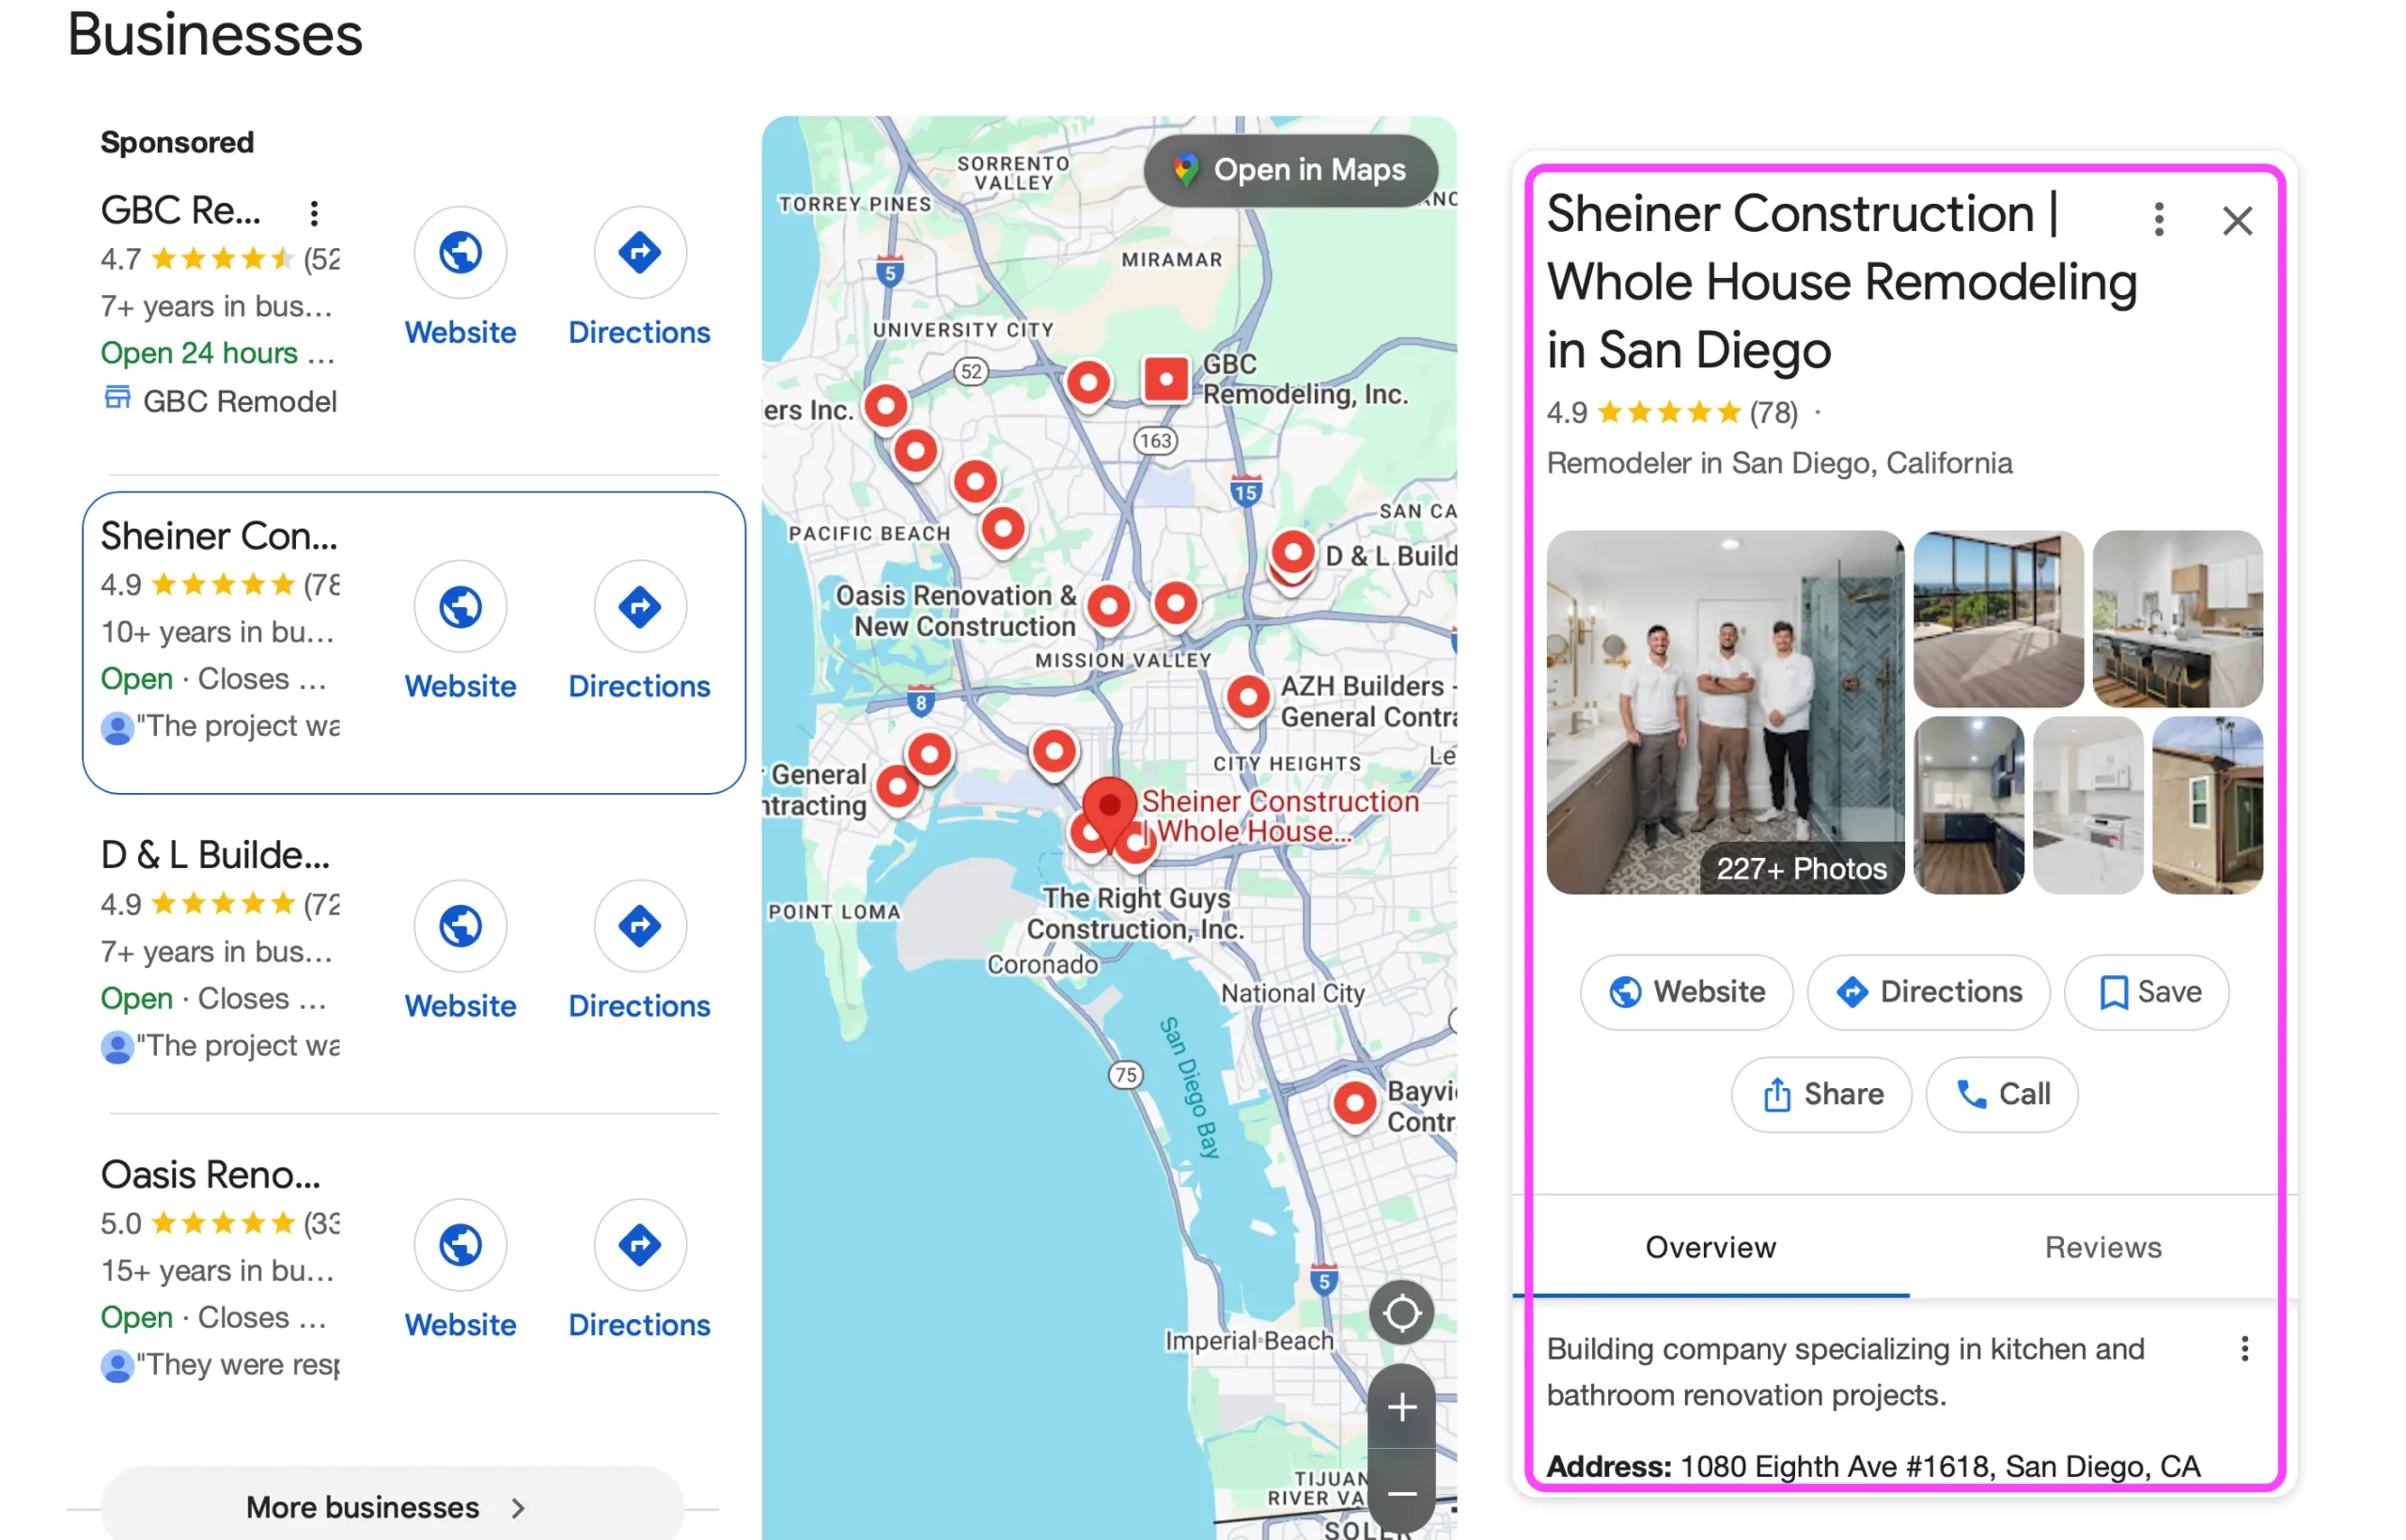
Task: Call Sheiner Construction
Action: [2001, 1094]
